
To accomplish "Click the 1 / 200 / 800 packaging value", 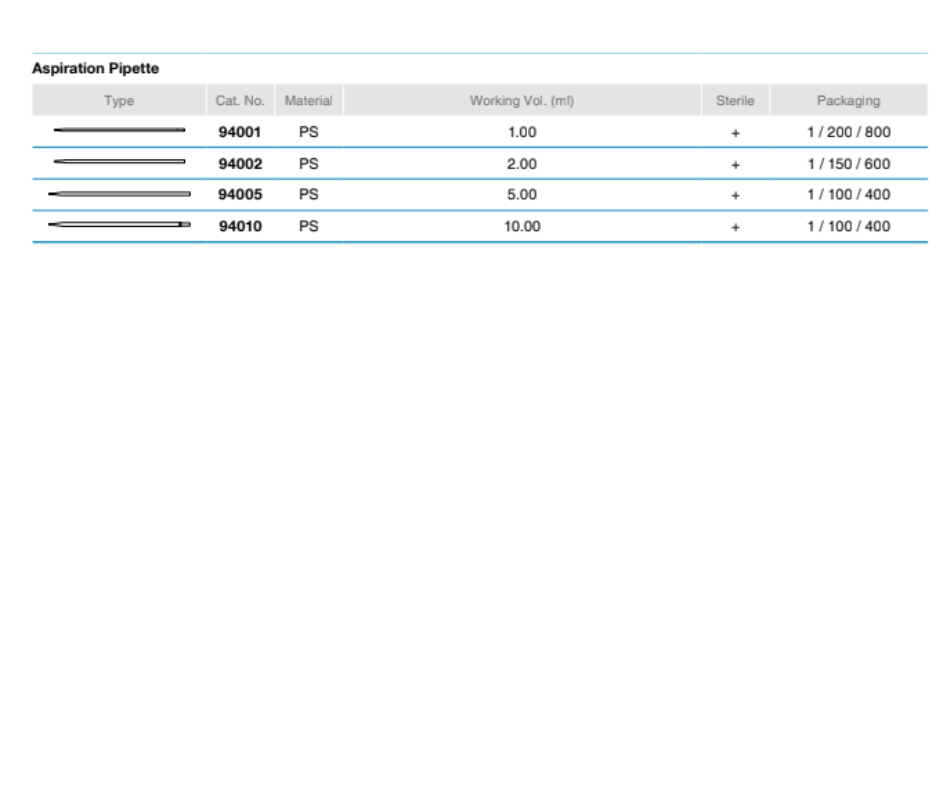I will (x=848, y=132).
